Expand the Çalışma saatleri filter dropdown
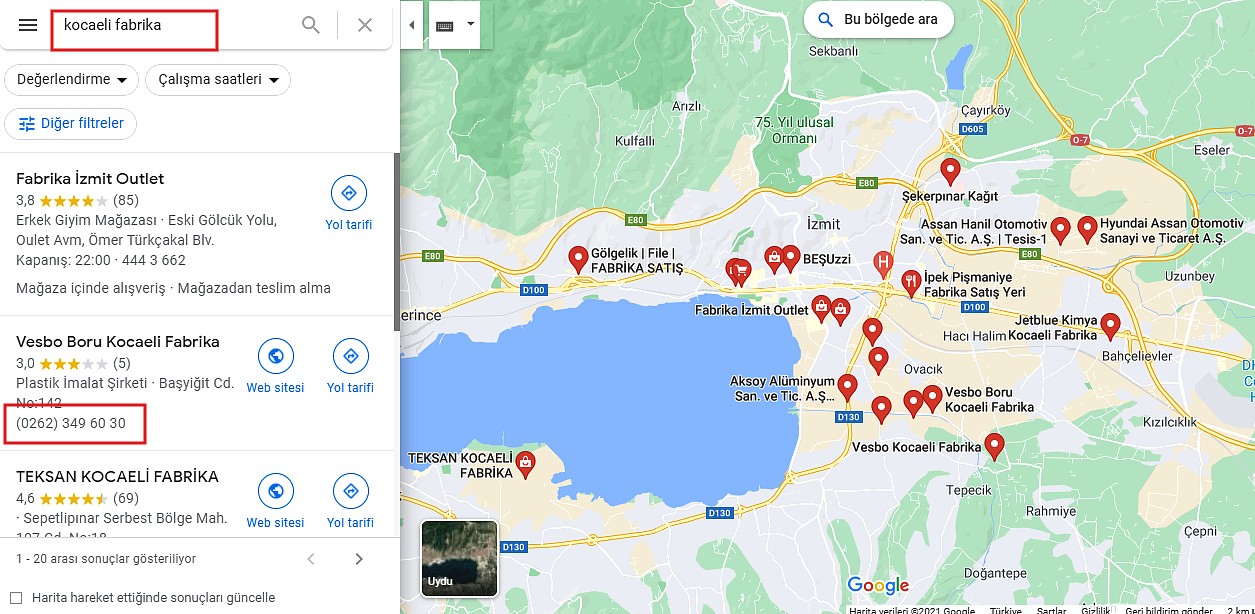The height and width of the screenshot is (614, 1255). [x=218, y=79]
